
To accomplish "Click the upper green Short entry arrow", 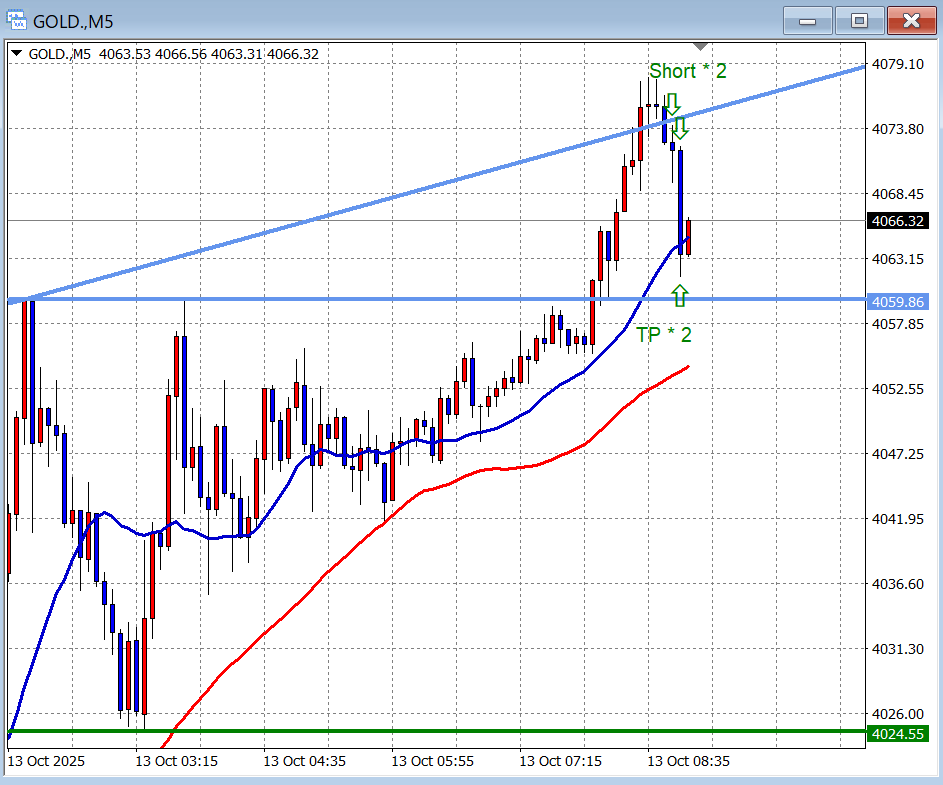I will click(x=672, y=104).
